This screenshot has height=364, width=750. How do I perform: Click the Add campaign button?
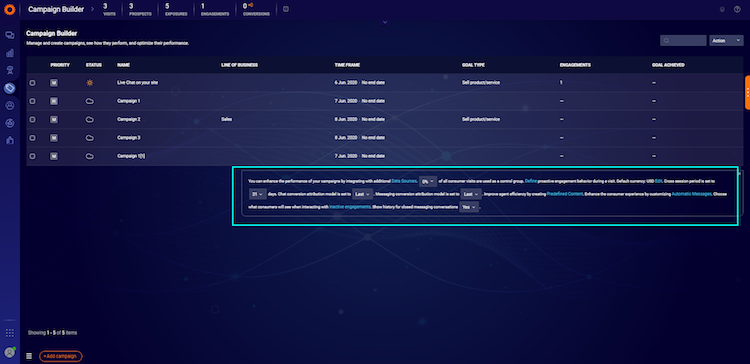tap(61, 356)
